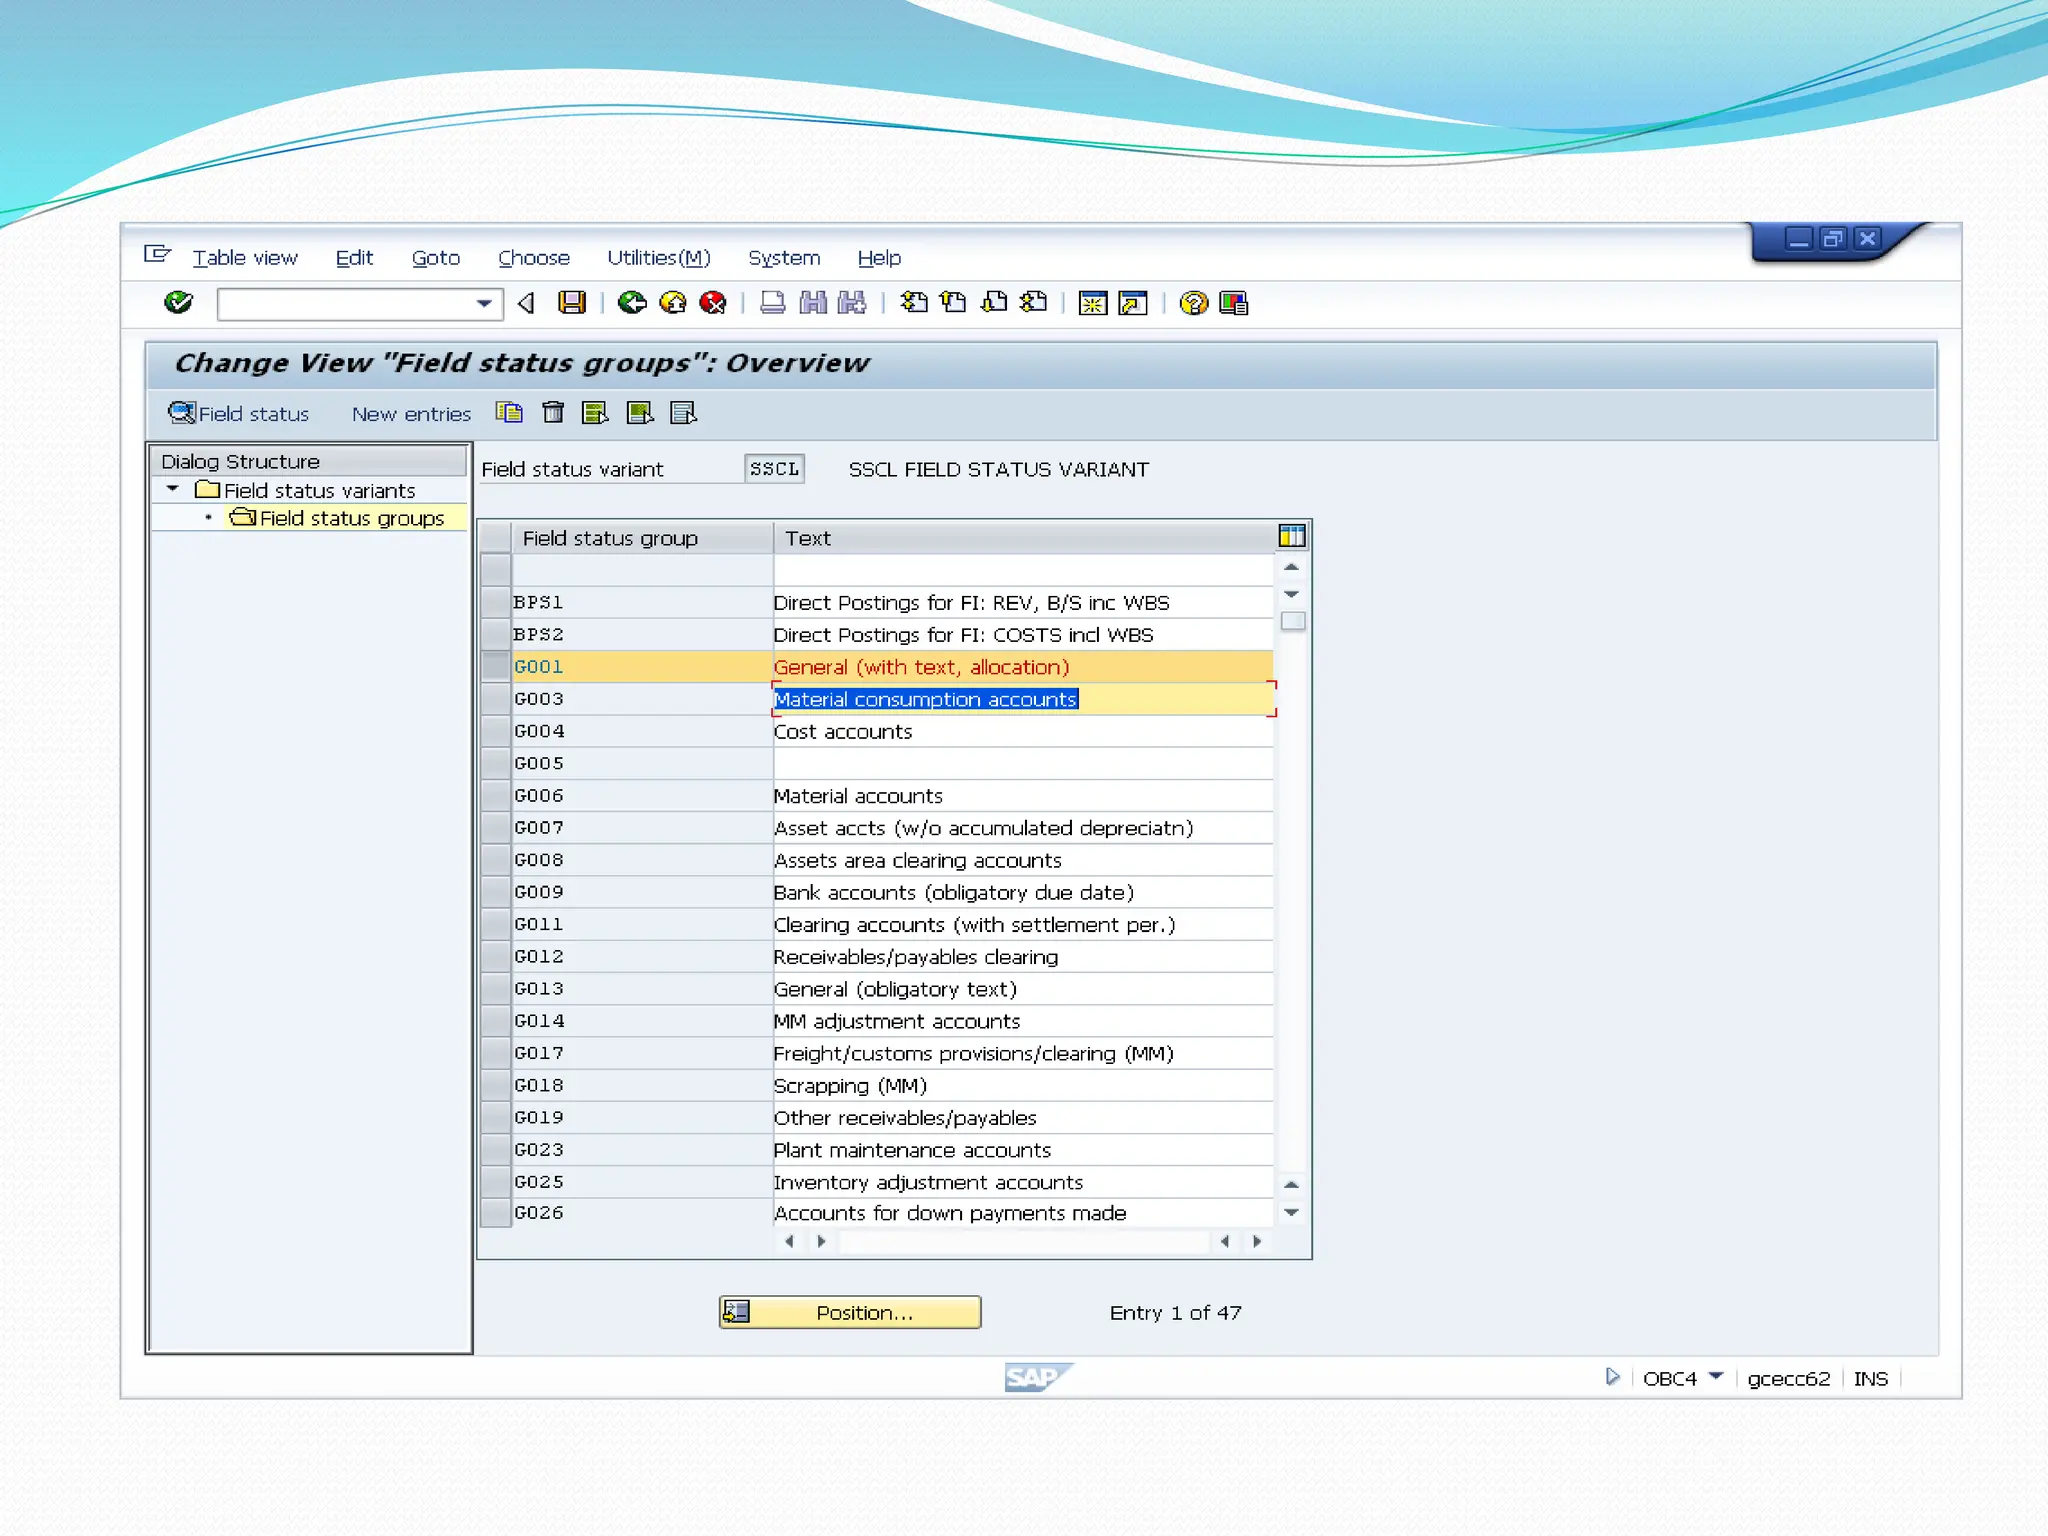
Task: Click the Save diskette icon
Action: point(572,303)
